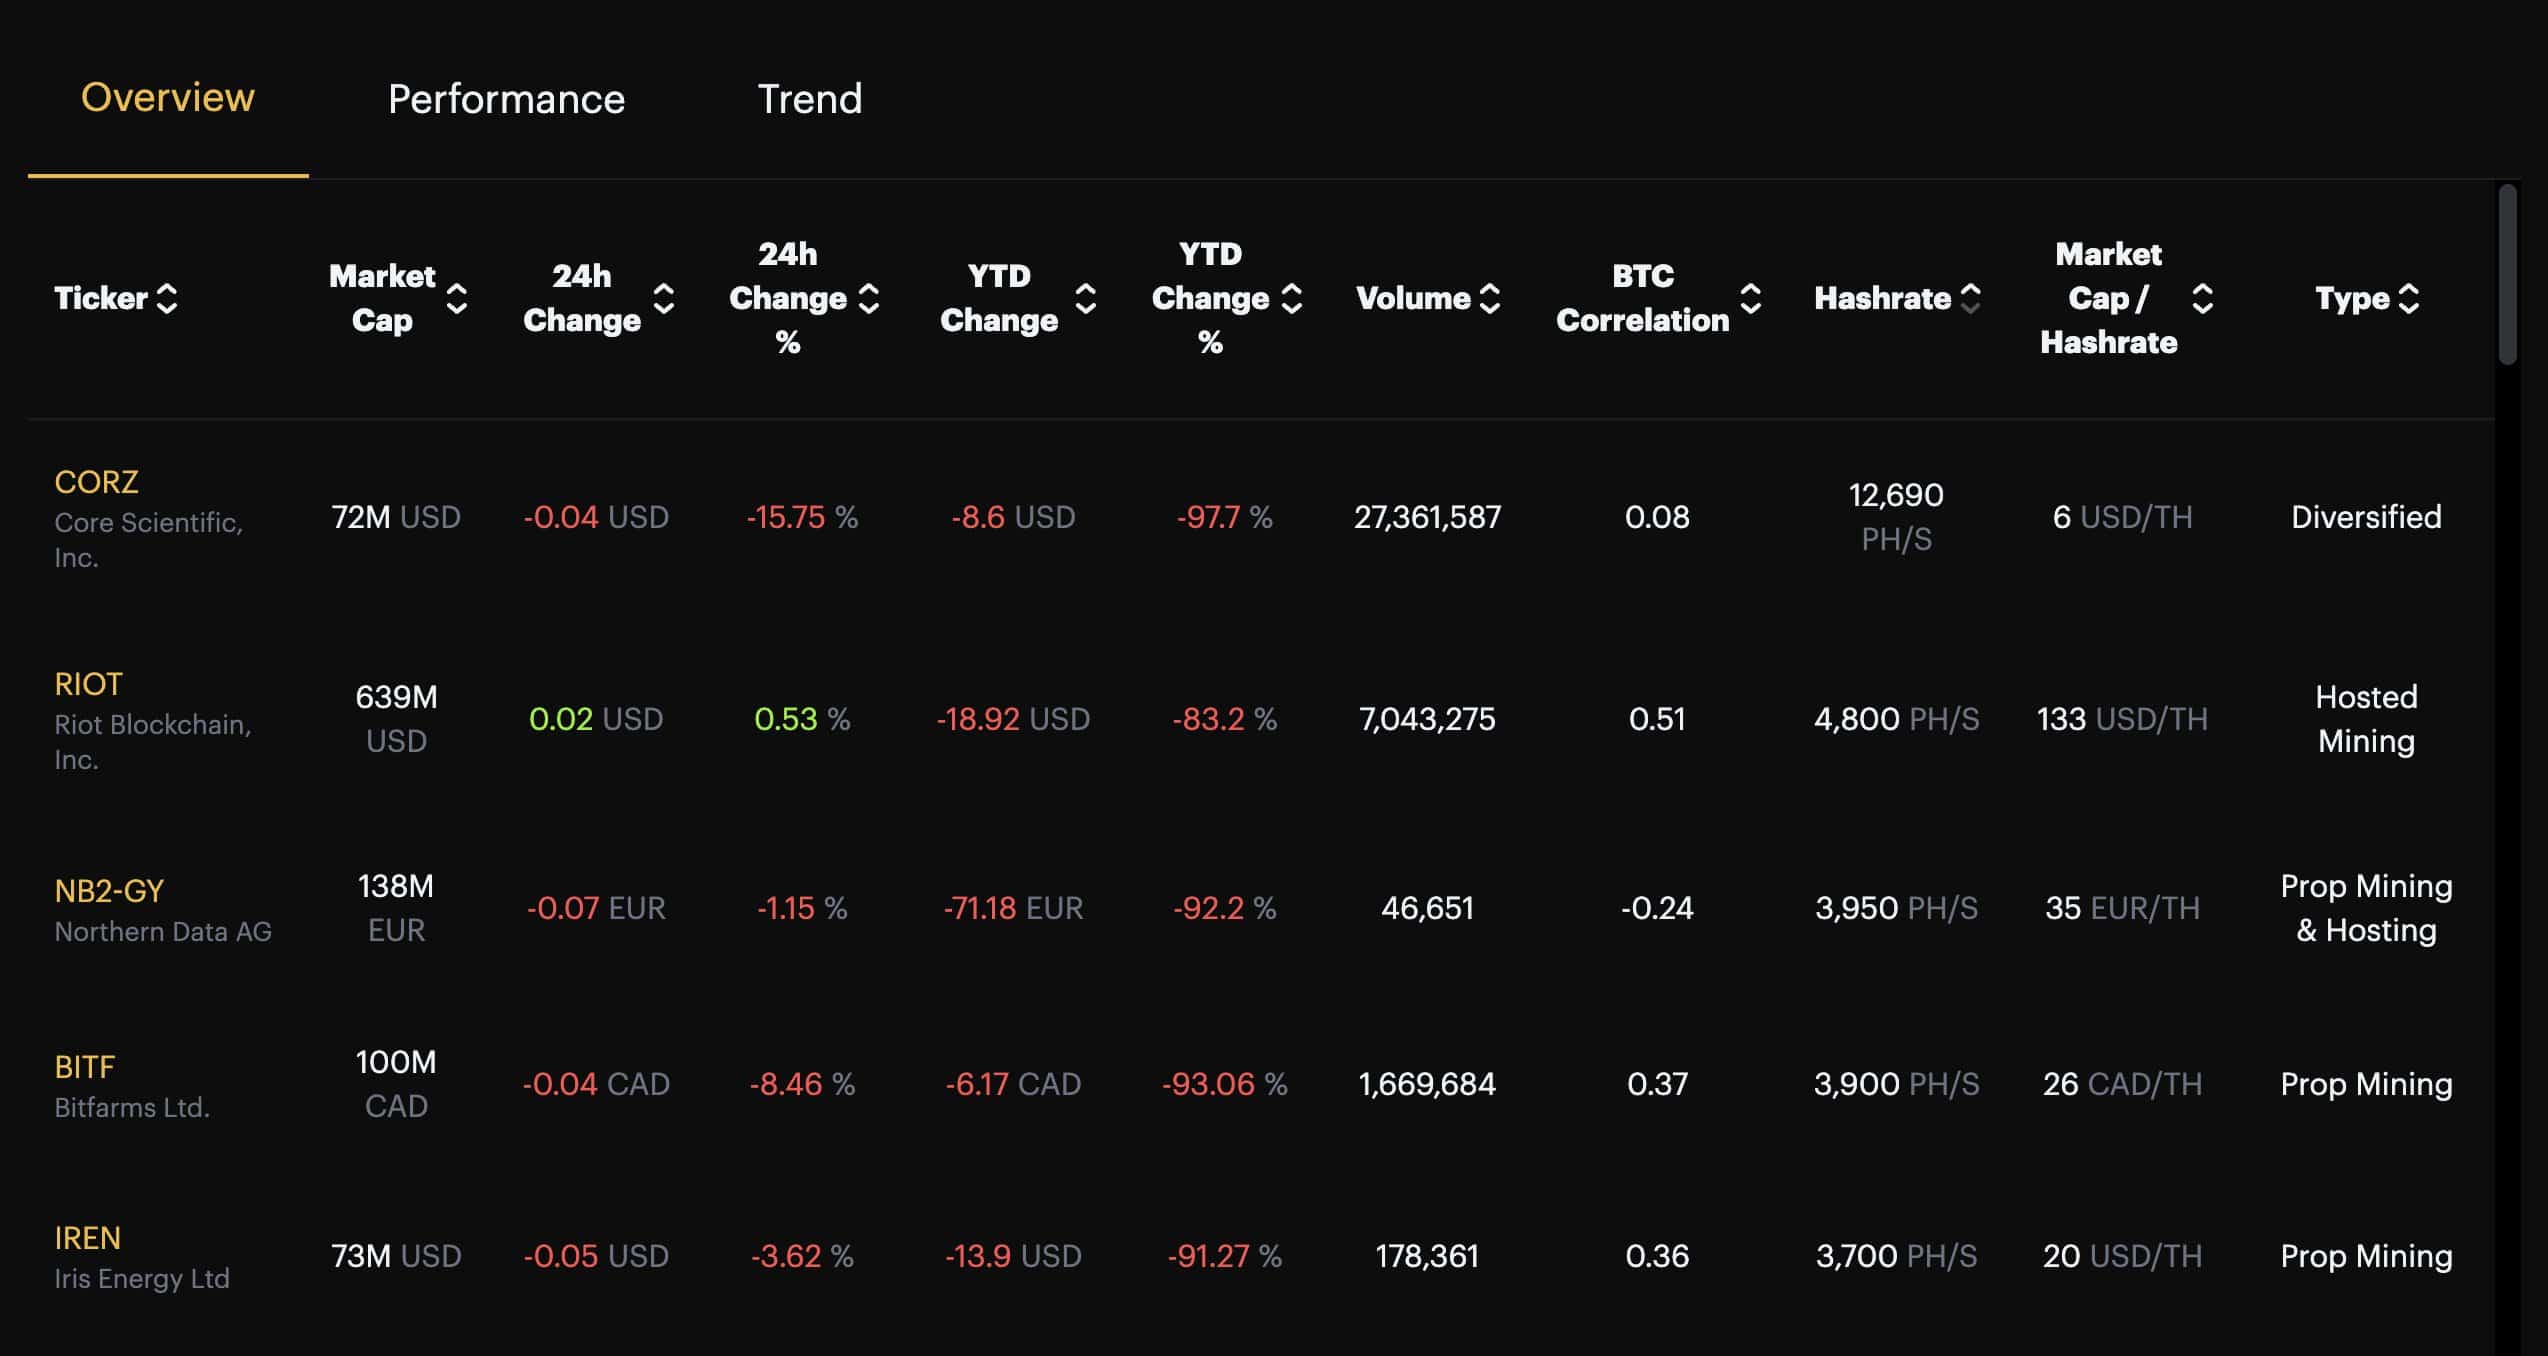Screen dimensions: 2548x1356
Task: Open the Trend tab
Action: point(810,99)
